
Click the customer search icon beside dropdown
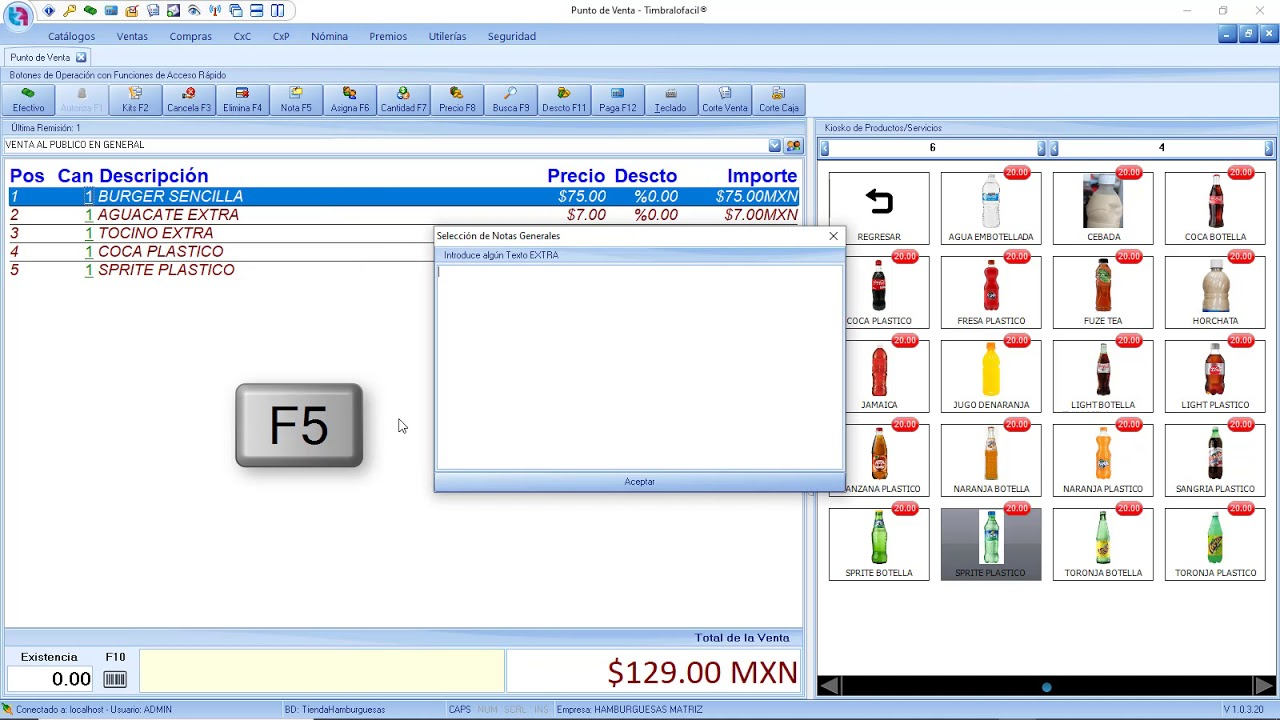(793, 145)
